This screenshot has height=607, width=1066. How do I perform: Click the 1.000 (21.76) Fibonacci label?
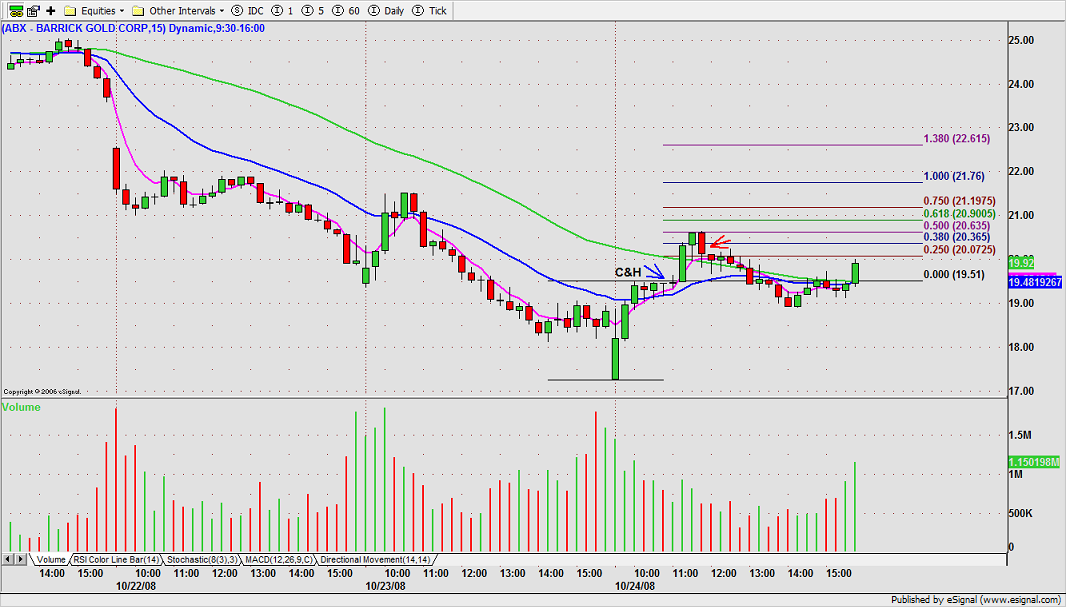click(x=953, y=177)
